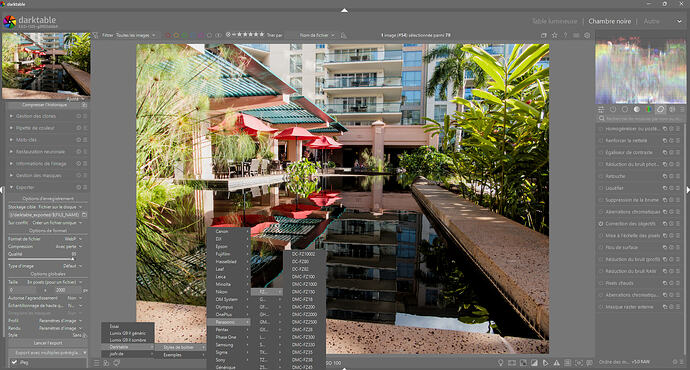Open the styles quick access icon

[106, 363]
